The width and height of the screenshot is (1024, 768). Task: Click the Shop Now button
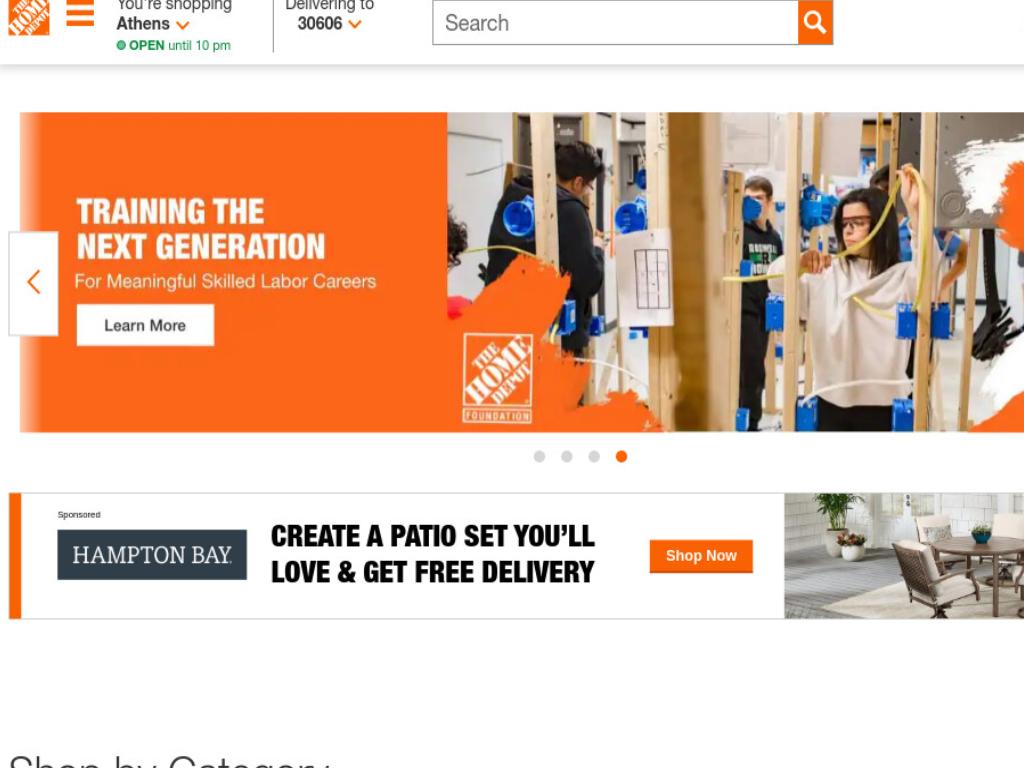click(x=701, y=556)
